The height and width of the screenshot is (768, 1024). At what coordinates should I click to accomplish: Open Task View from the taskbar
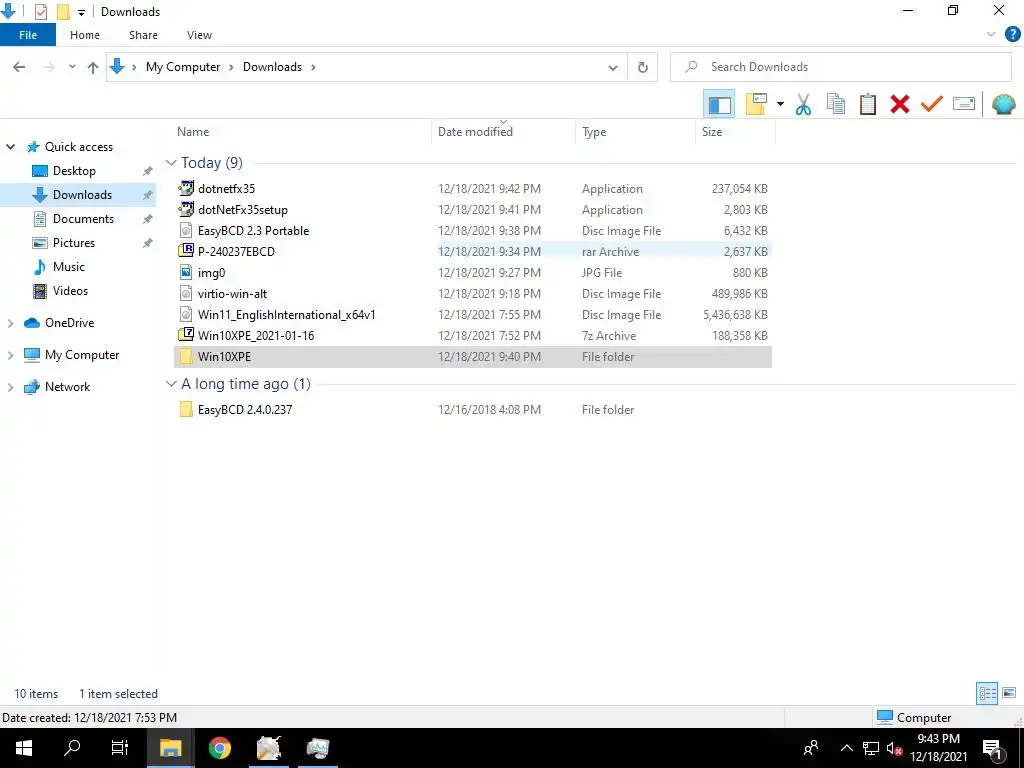point(120,748)
